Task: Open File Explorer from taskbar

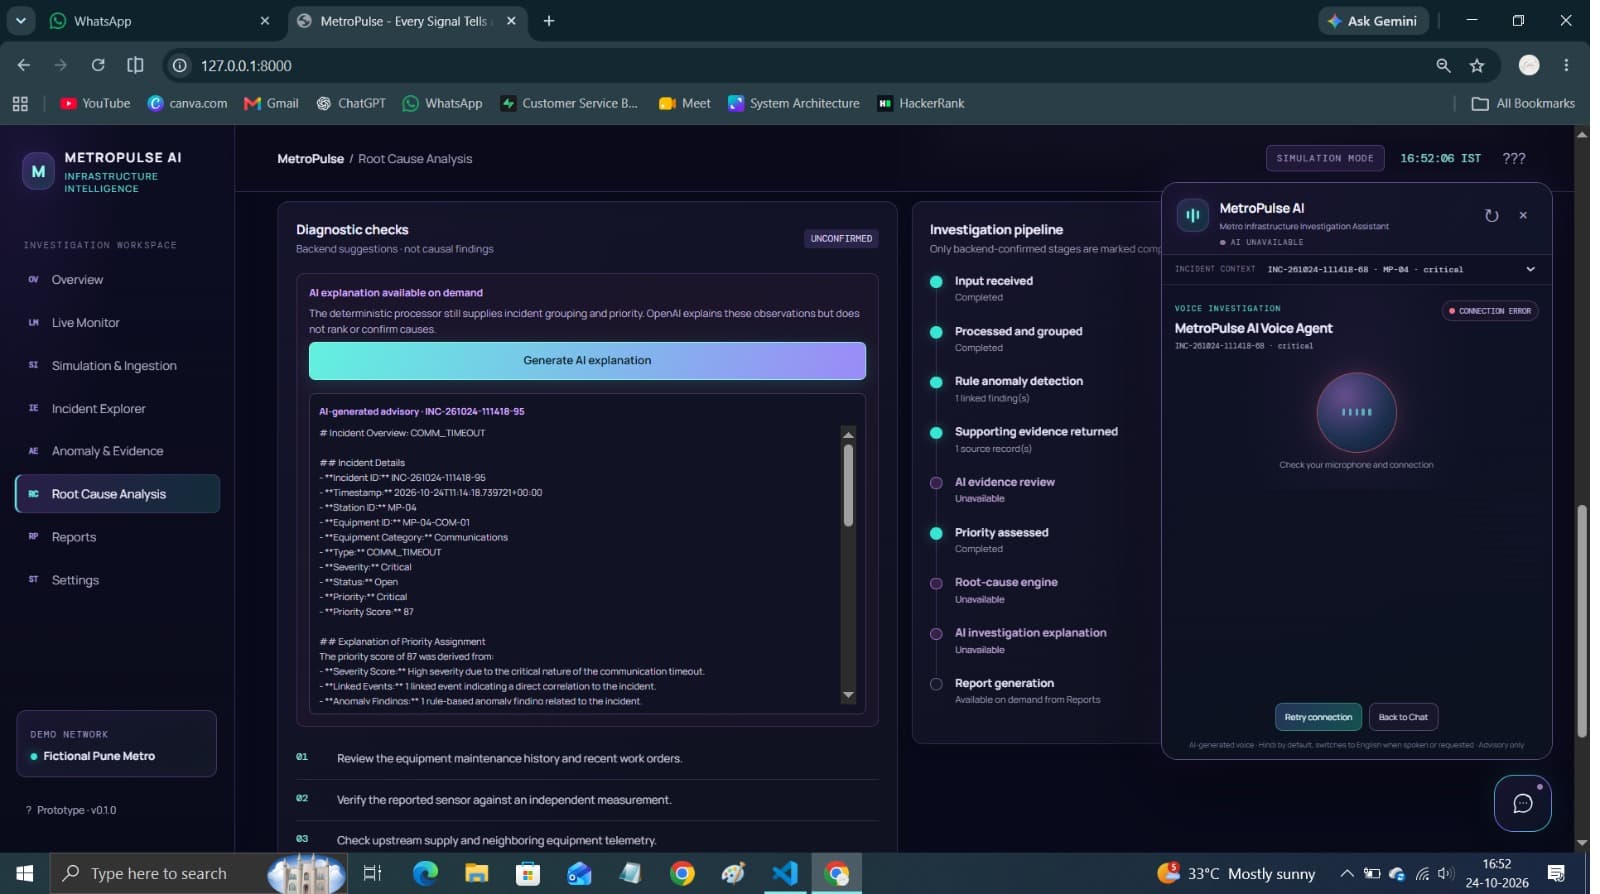Action: click(477, 873)
